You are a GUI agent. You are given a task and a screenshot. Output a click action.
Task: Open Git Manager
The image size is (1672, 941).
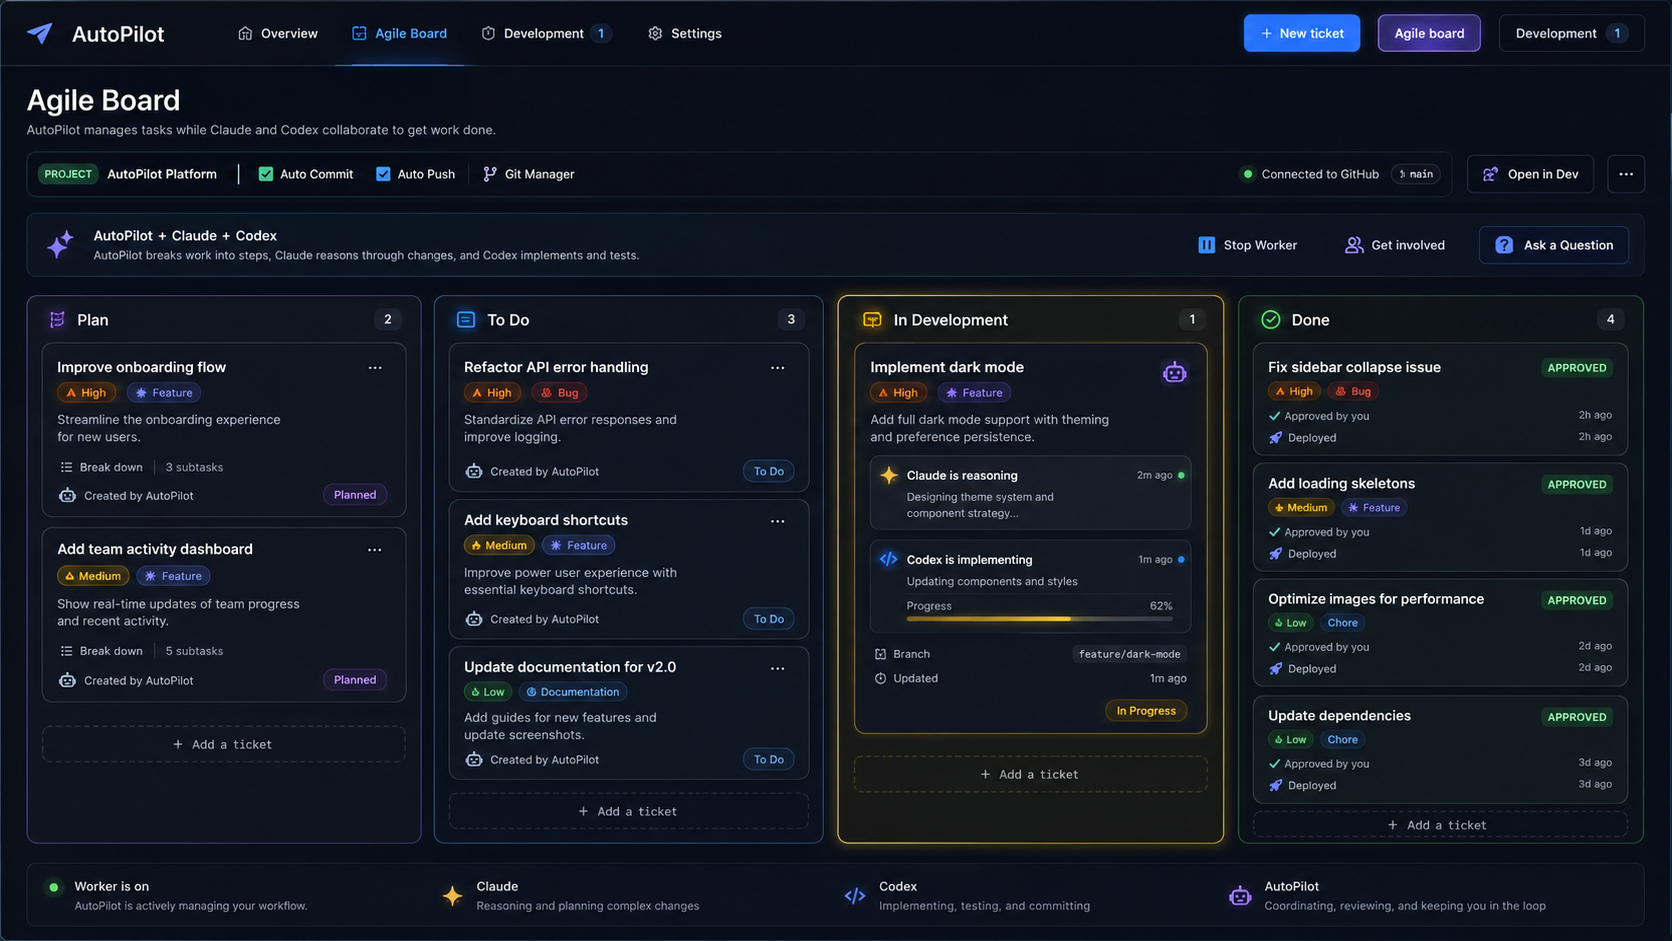pyautogui.click(x=529, y=174)
